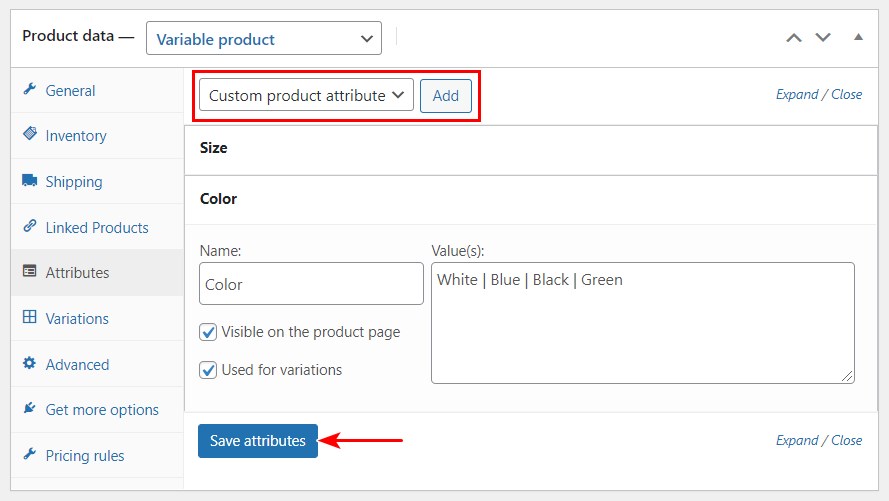Toggle Used for variations checkbox
The height and width of the screenshot is (501, 889).
(208, 370)
